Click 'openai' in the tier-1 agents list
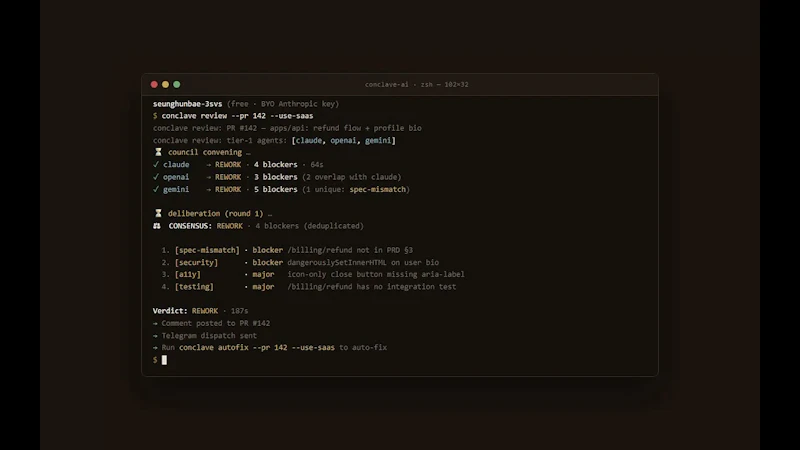Image resolution: width=800 pixels, height=450 pixels. tap(343, 140)
